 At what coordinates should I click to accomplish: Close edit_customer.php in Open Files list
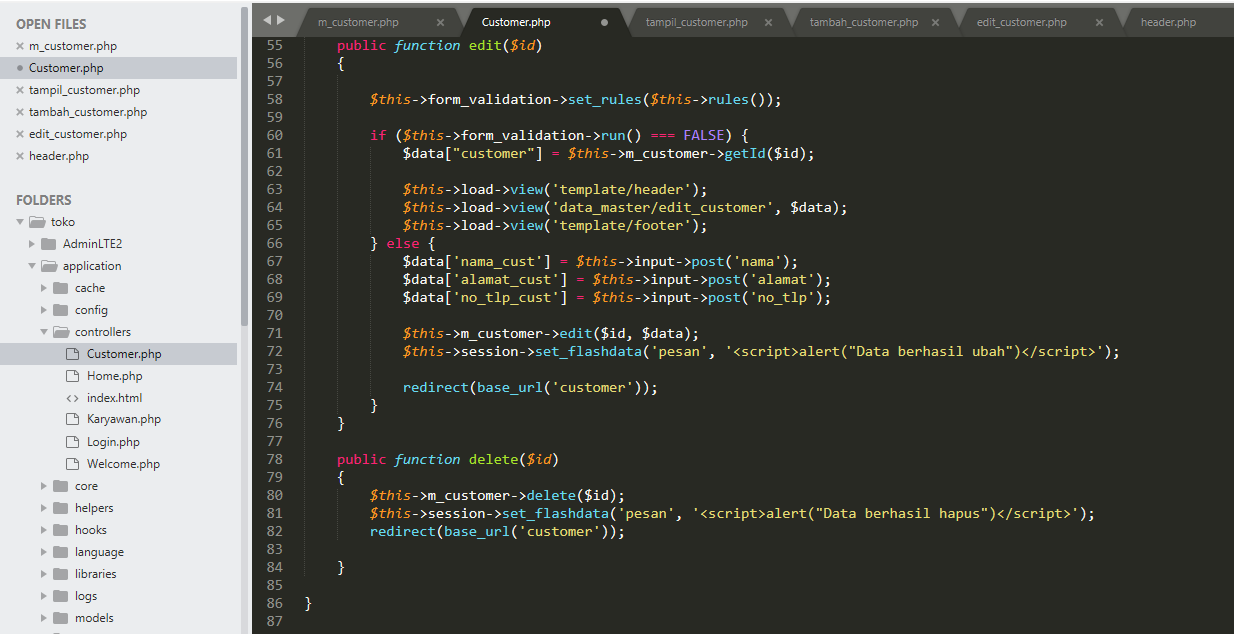tap(20, 134)
